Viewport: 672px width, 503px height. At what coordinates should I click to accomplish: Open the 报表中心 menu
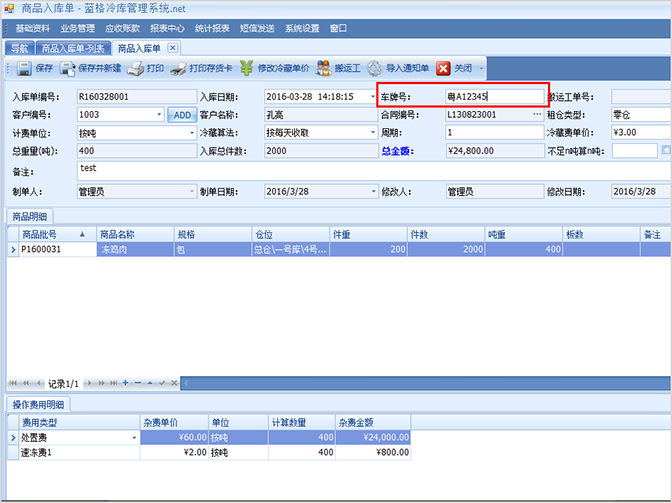pos(167,28)
